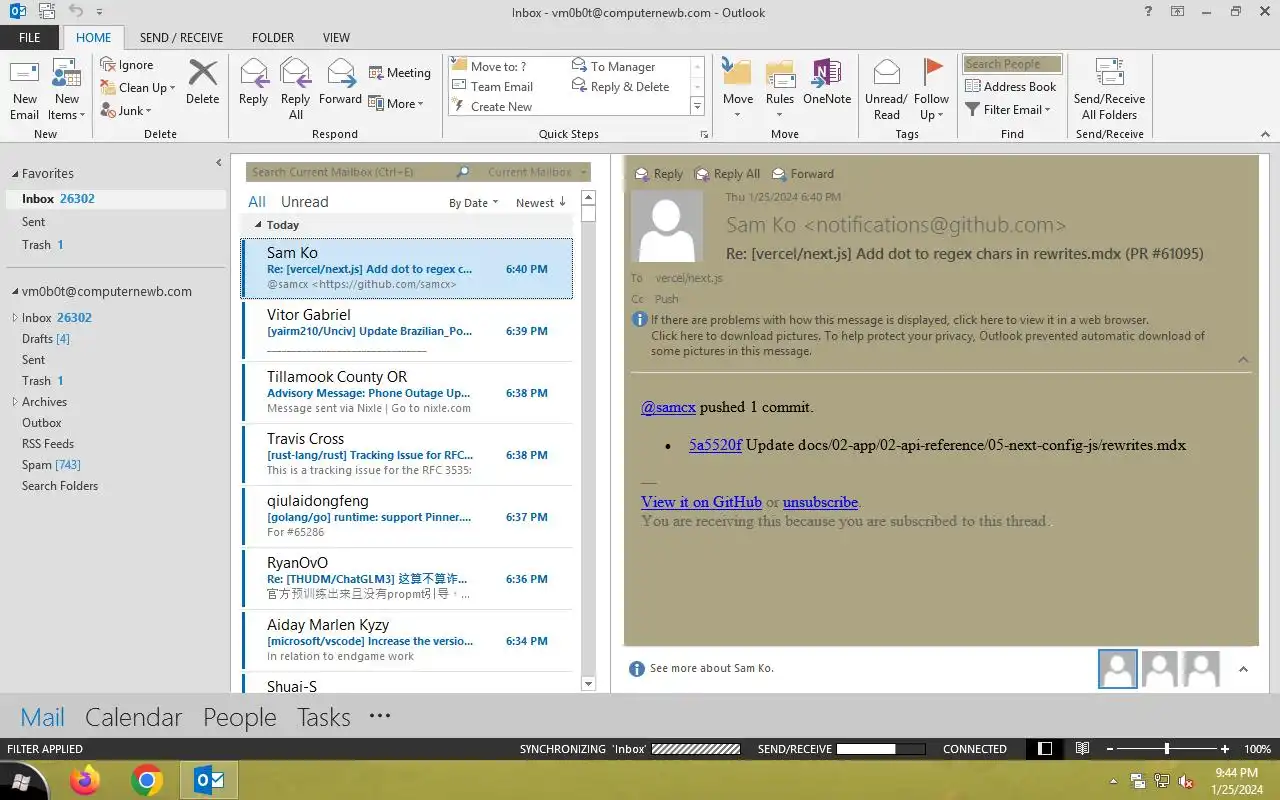Click the Reply icon in the ribbon

(253, 82)
